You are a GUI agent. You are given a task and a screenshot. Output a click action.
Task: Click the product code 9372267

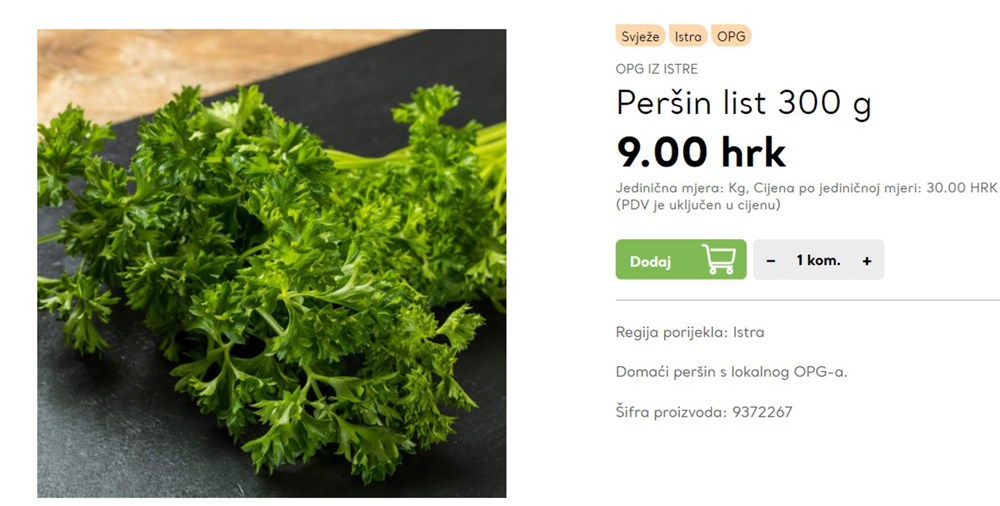tap(762, 412)
